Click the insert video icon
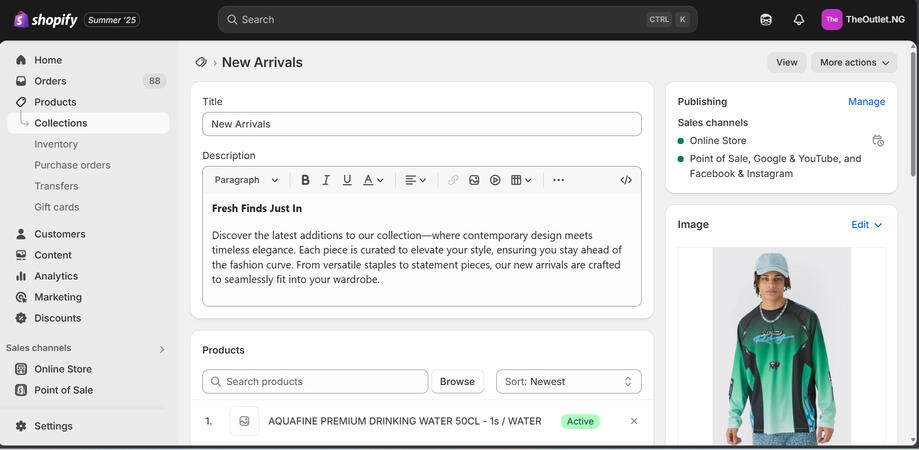The height and width of the screenshot is (450, 919). click(x=495, y=180)
